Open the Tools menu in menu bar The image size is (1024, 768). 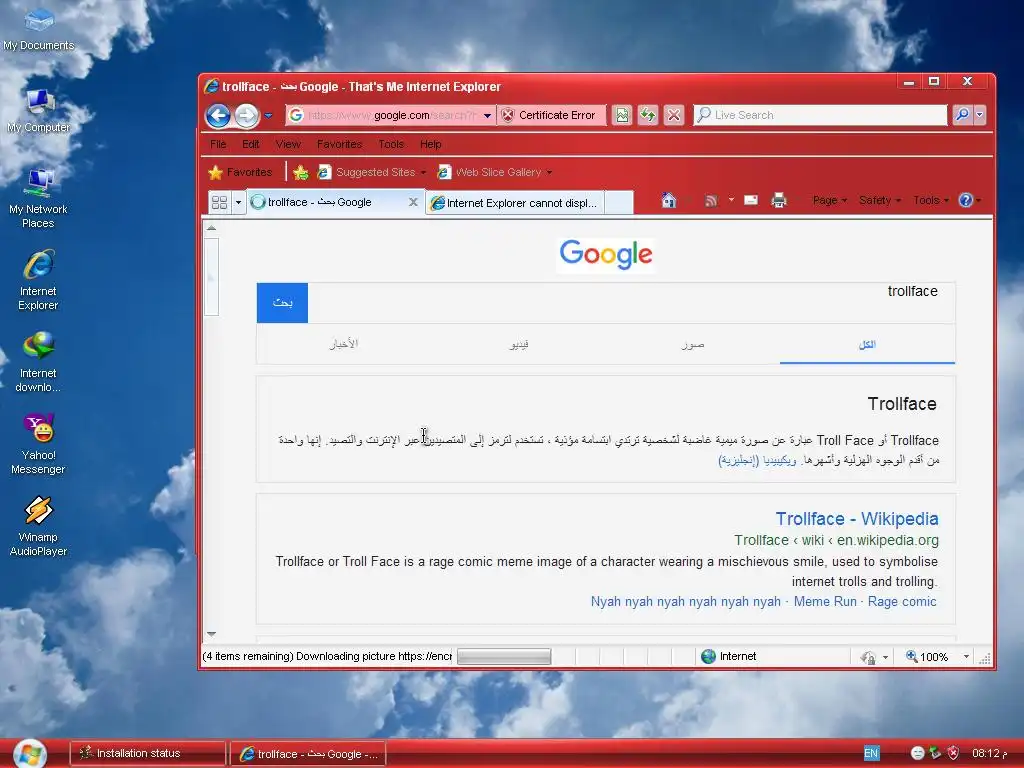point(391,144)
